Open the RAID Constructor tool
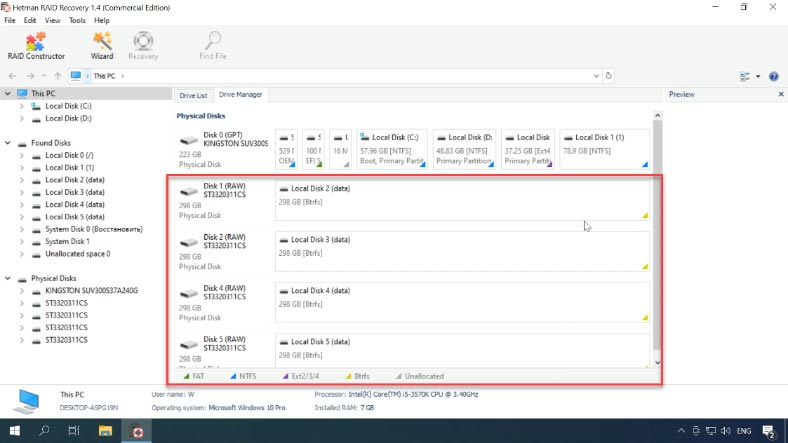 tap(36, 46)
